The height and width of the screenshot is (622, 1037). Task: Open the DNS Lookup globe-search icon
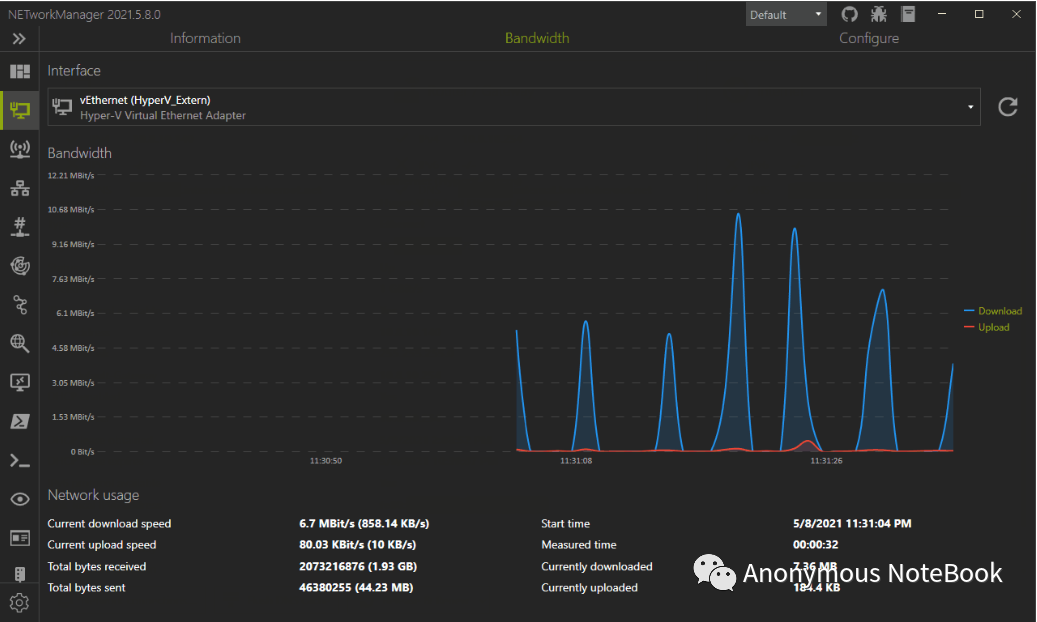[20, 343]
